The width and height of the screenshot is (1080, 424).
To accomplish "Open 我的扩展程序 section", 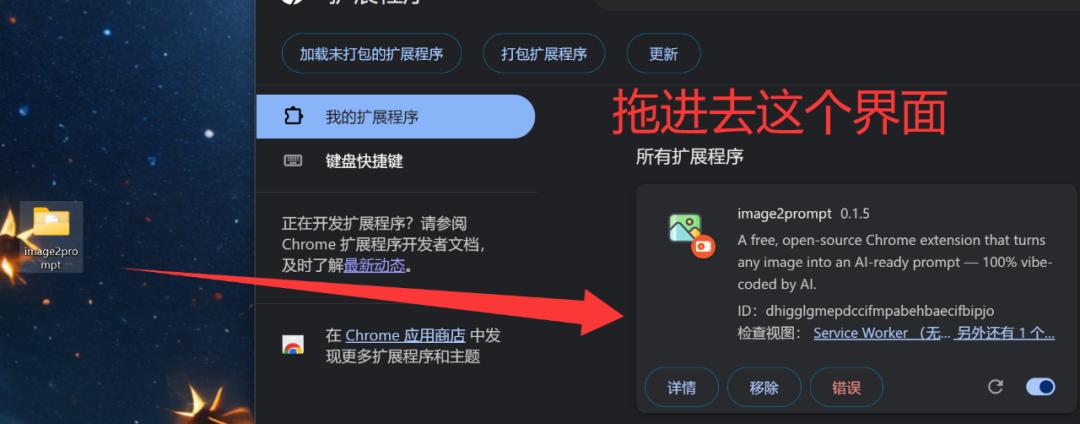I will [395, 116].
